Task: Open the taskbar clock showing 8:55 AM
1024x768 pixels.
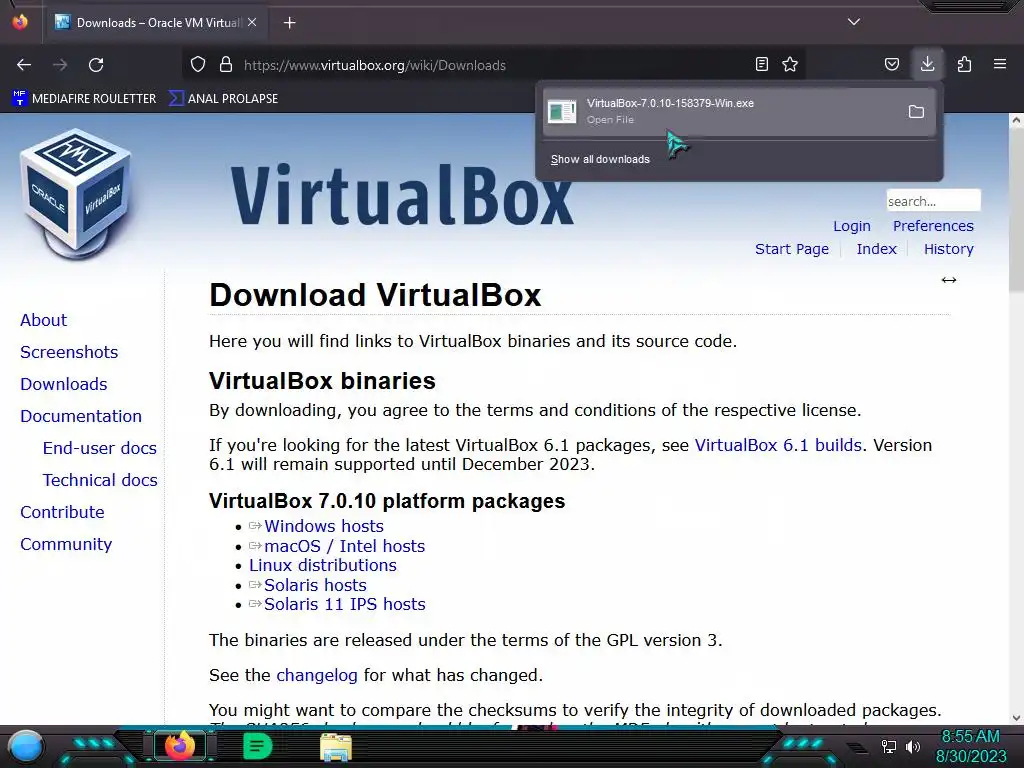Action: [x=971, y=746]
